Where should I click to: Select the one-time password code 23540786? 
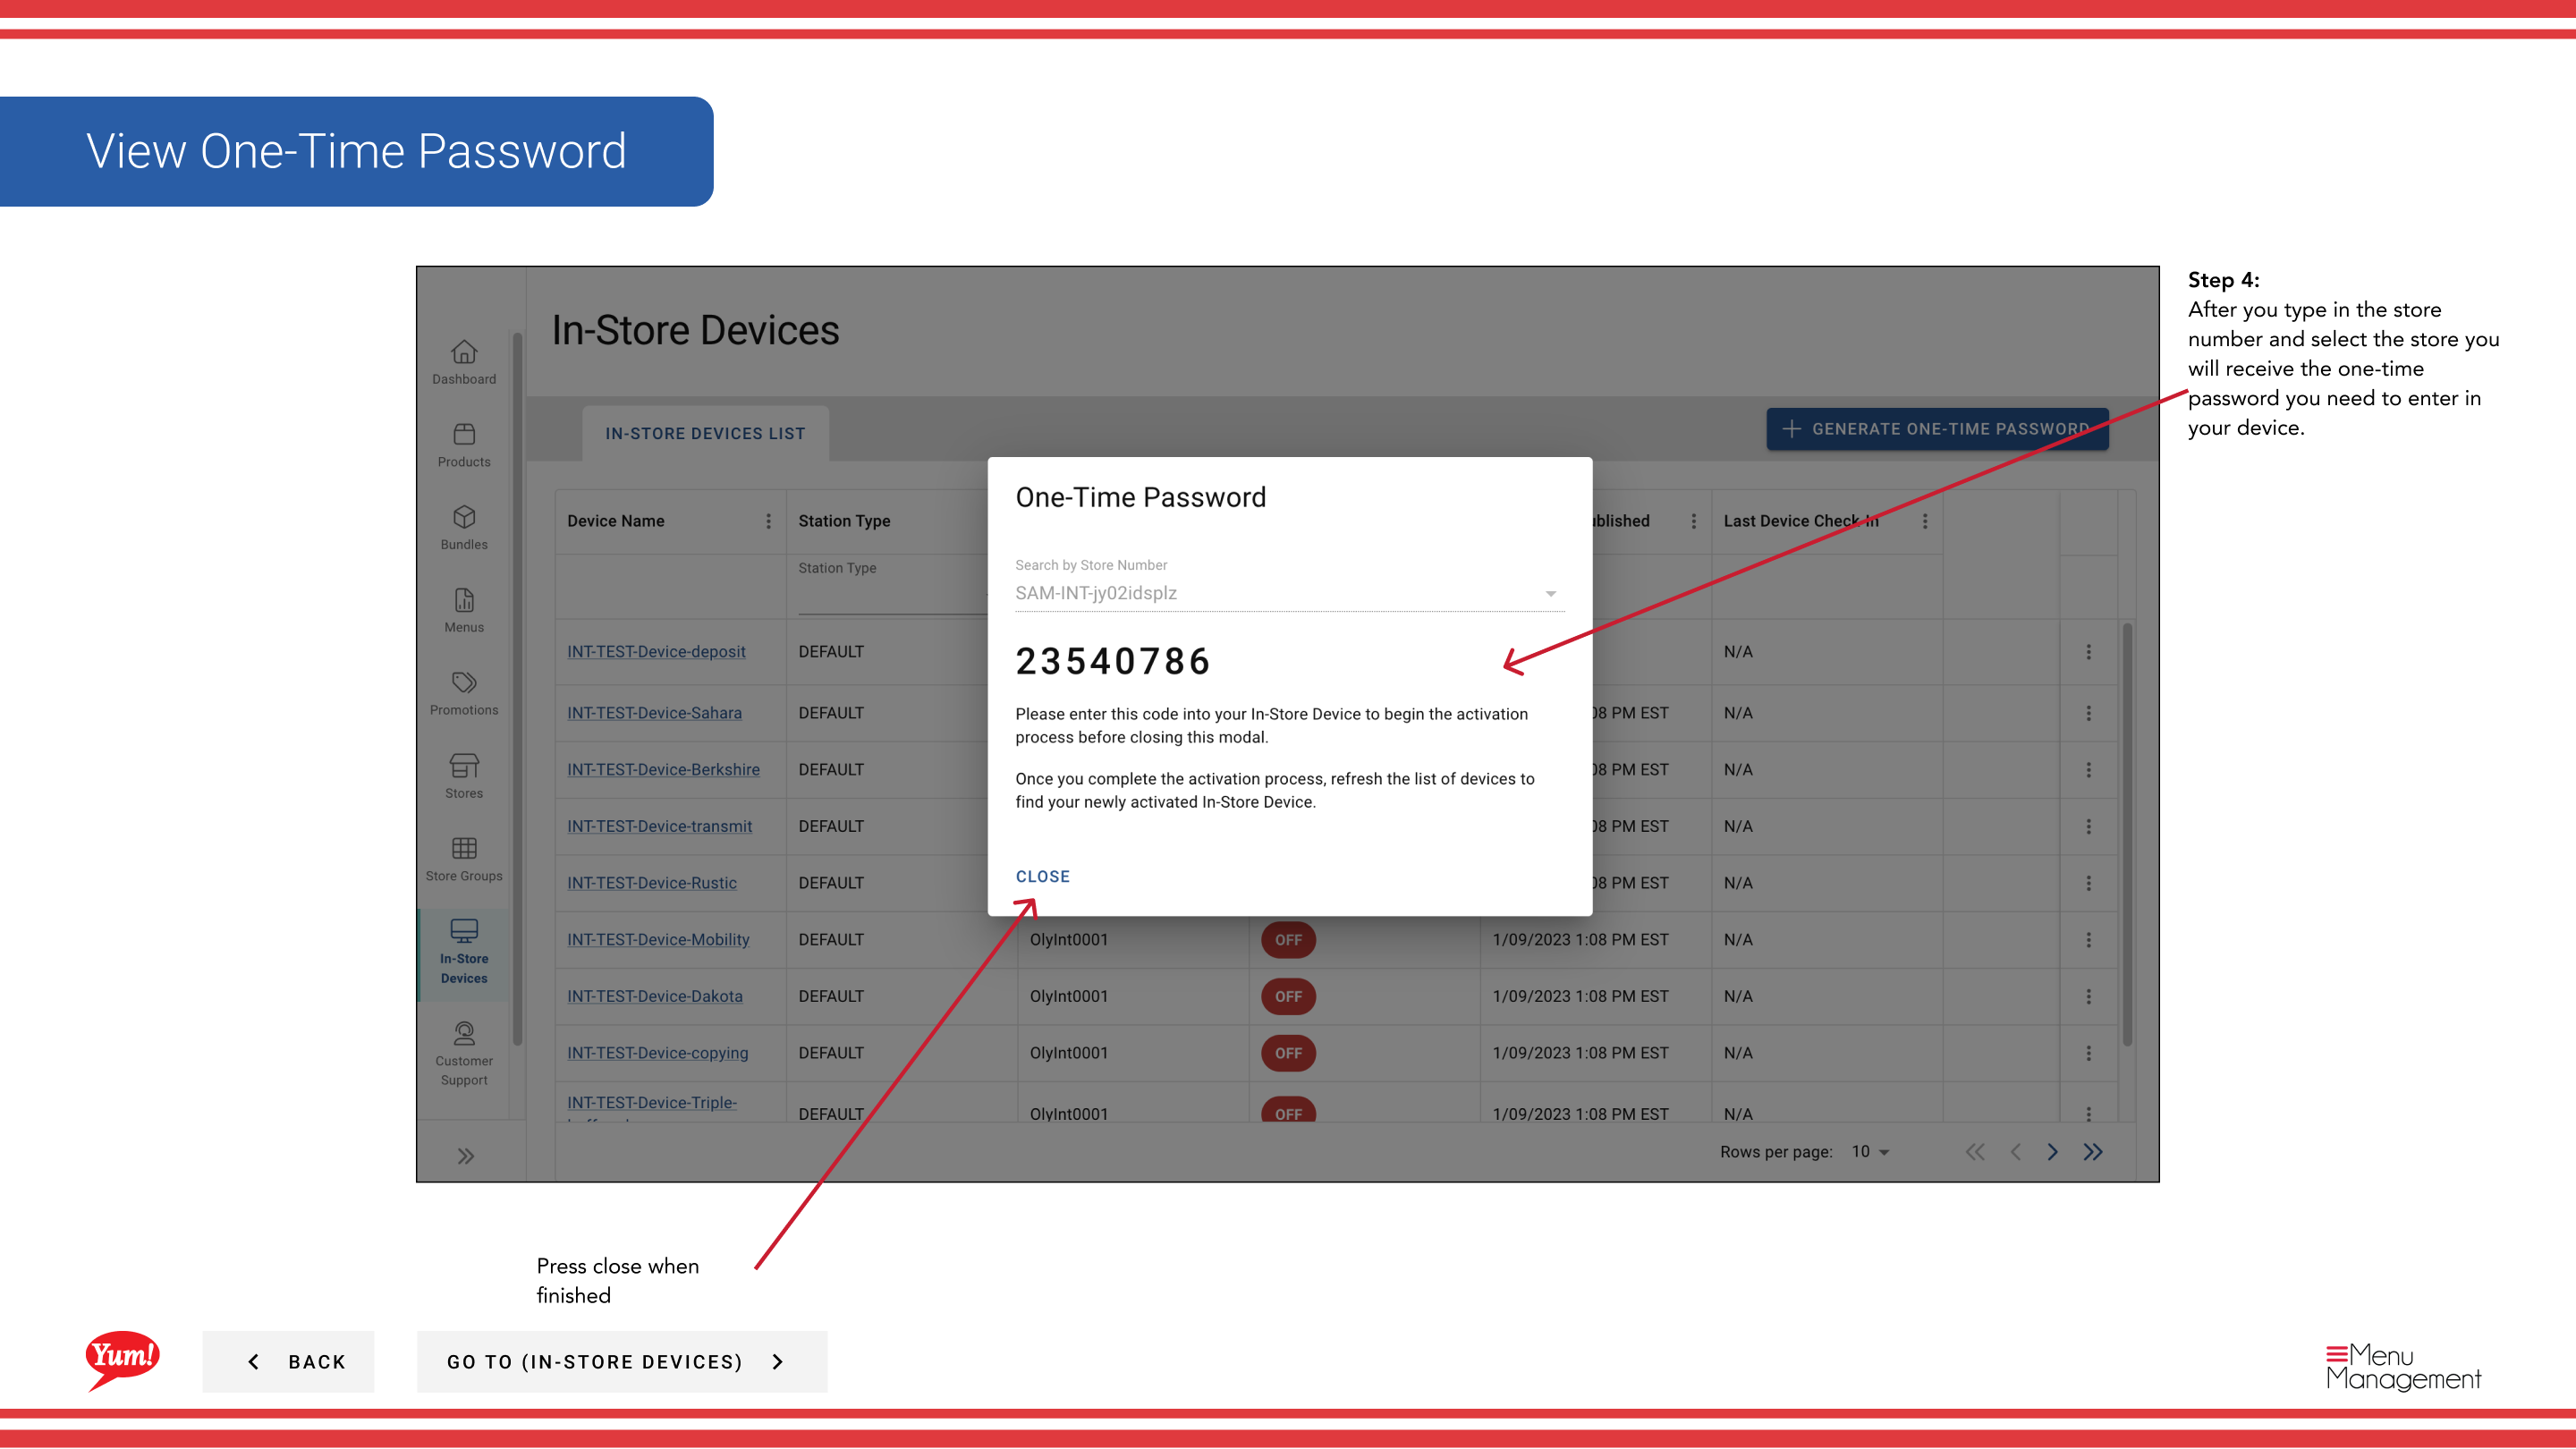click(x=1113, y=662)
